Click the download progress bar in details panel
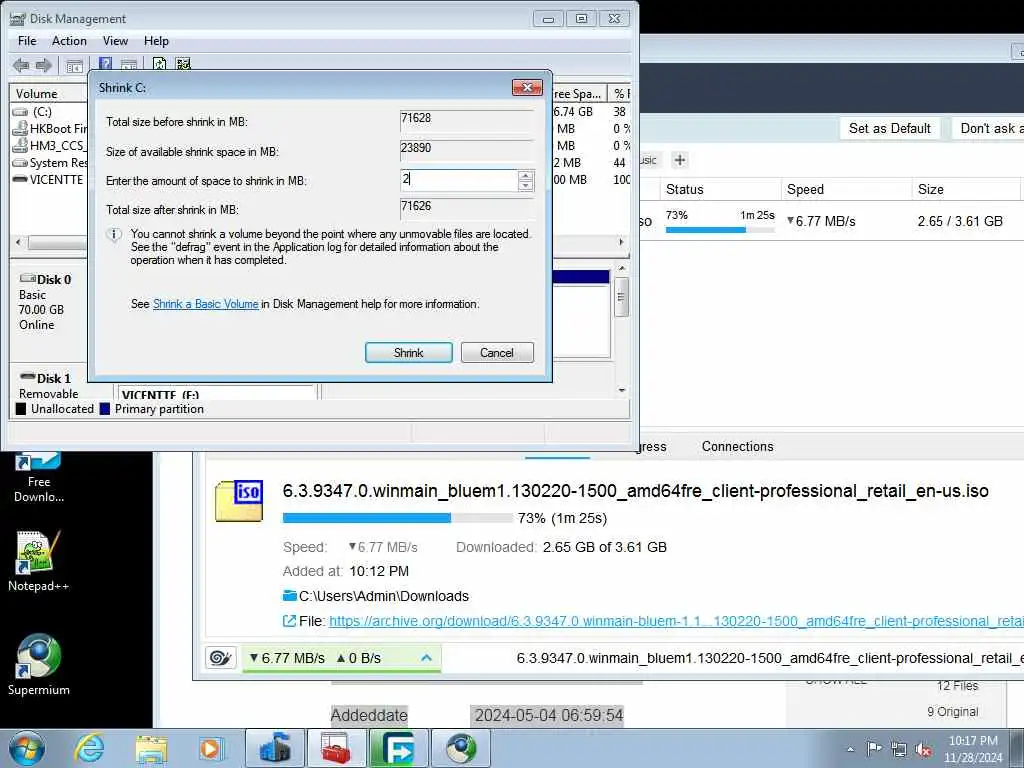Viewport: 1024px width, 768px height. click(397, 518)
